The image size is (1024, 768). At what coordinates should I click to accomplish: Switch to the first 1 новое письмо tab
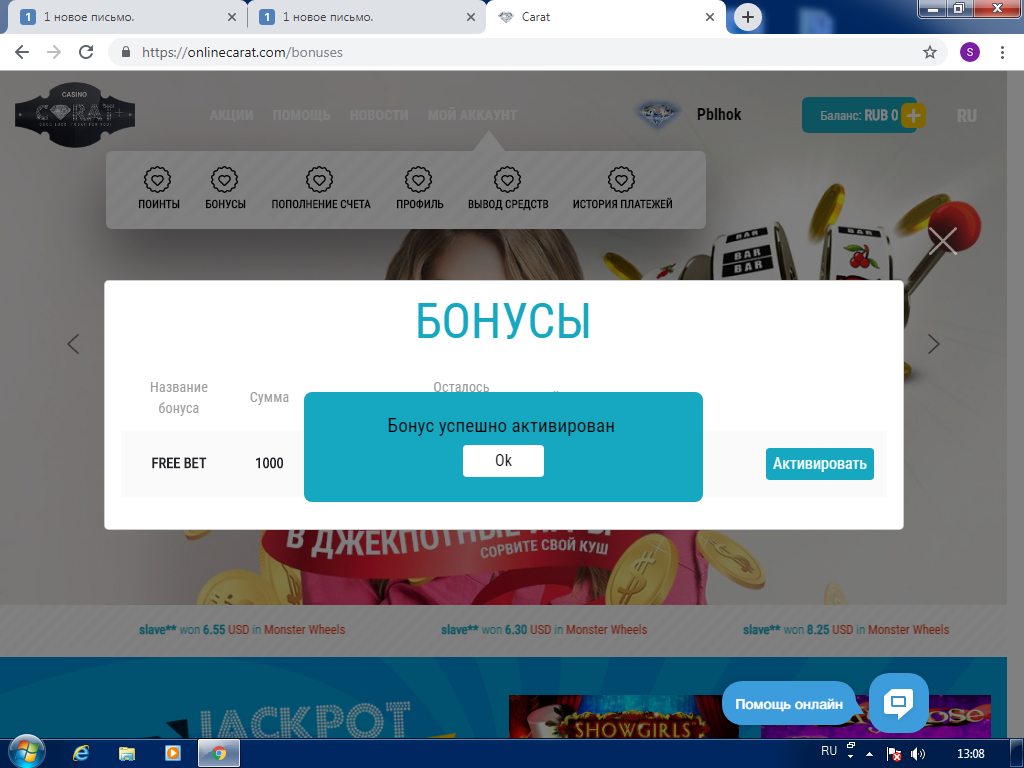tap(127, 17)
